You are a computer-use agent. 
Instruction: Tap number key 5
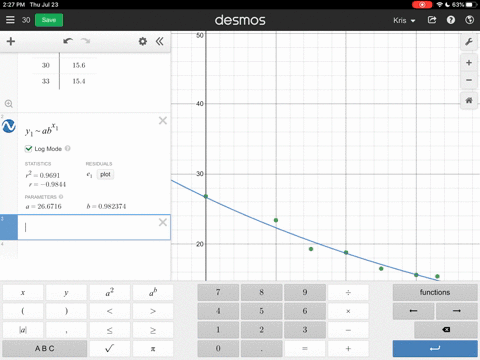tap(262, 311)
